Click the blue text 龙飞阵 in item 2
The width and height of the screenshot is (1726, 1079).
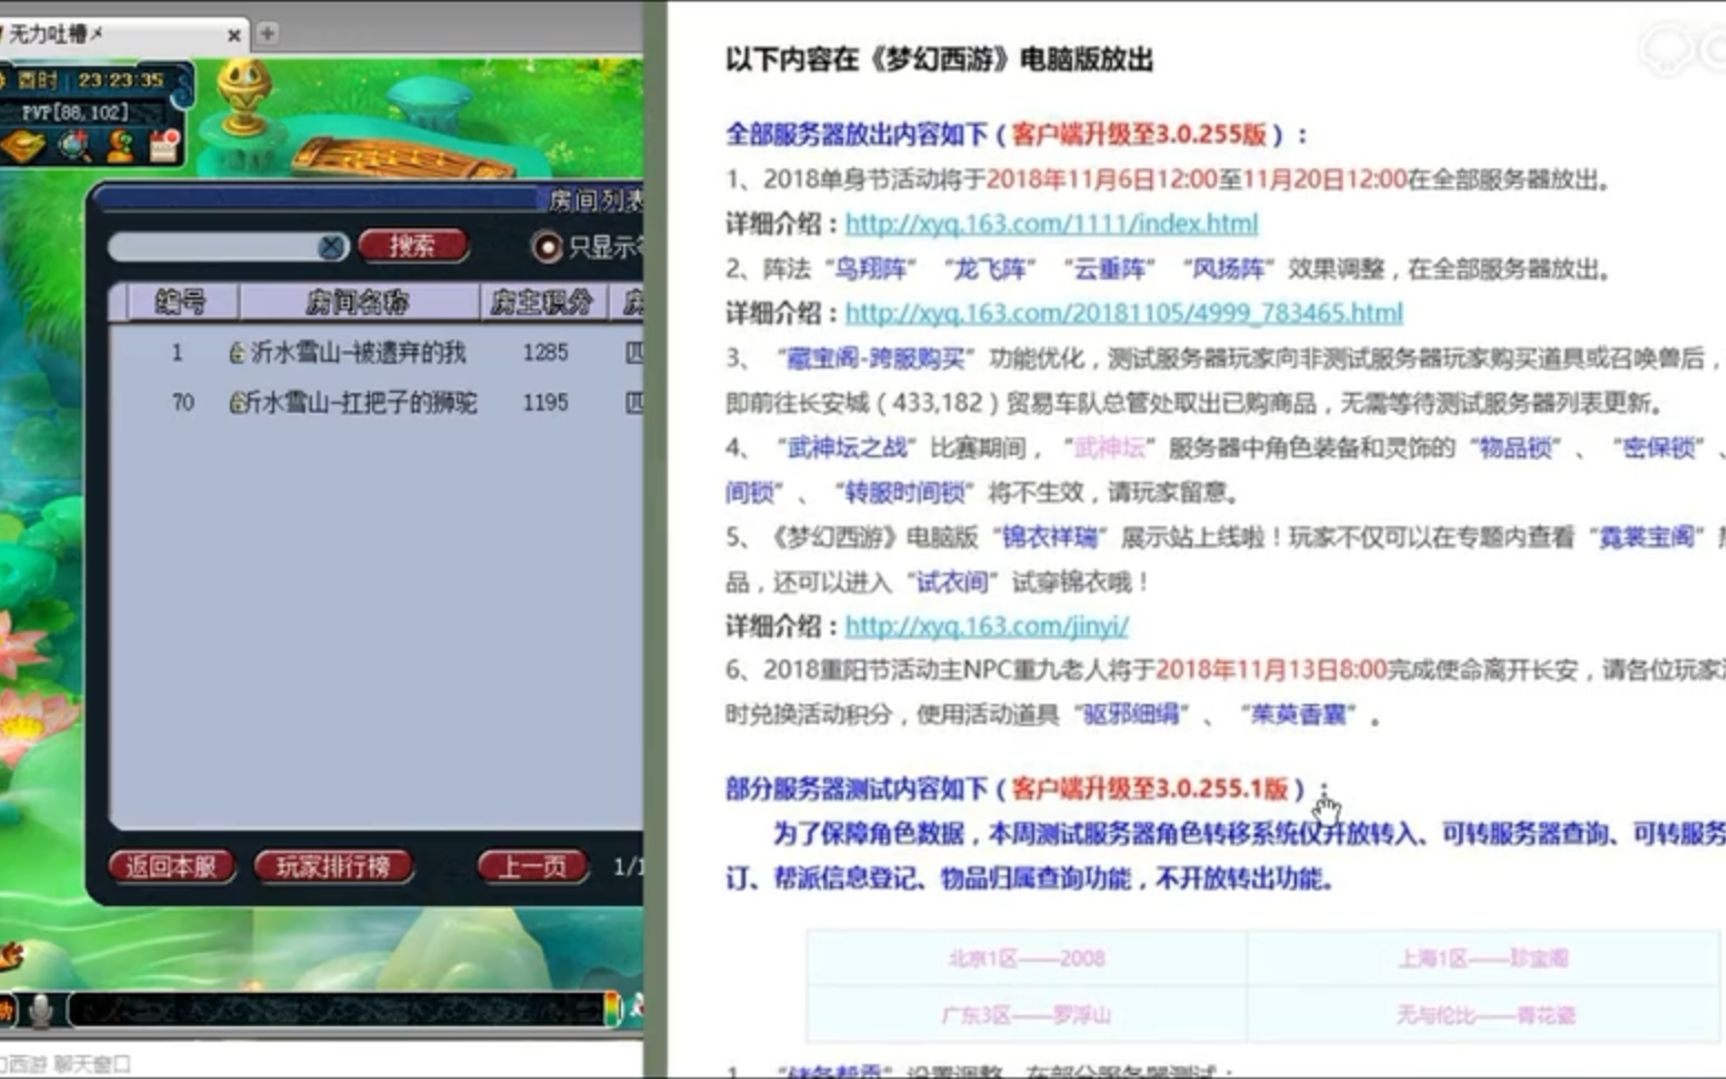tap(990, 269)
